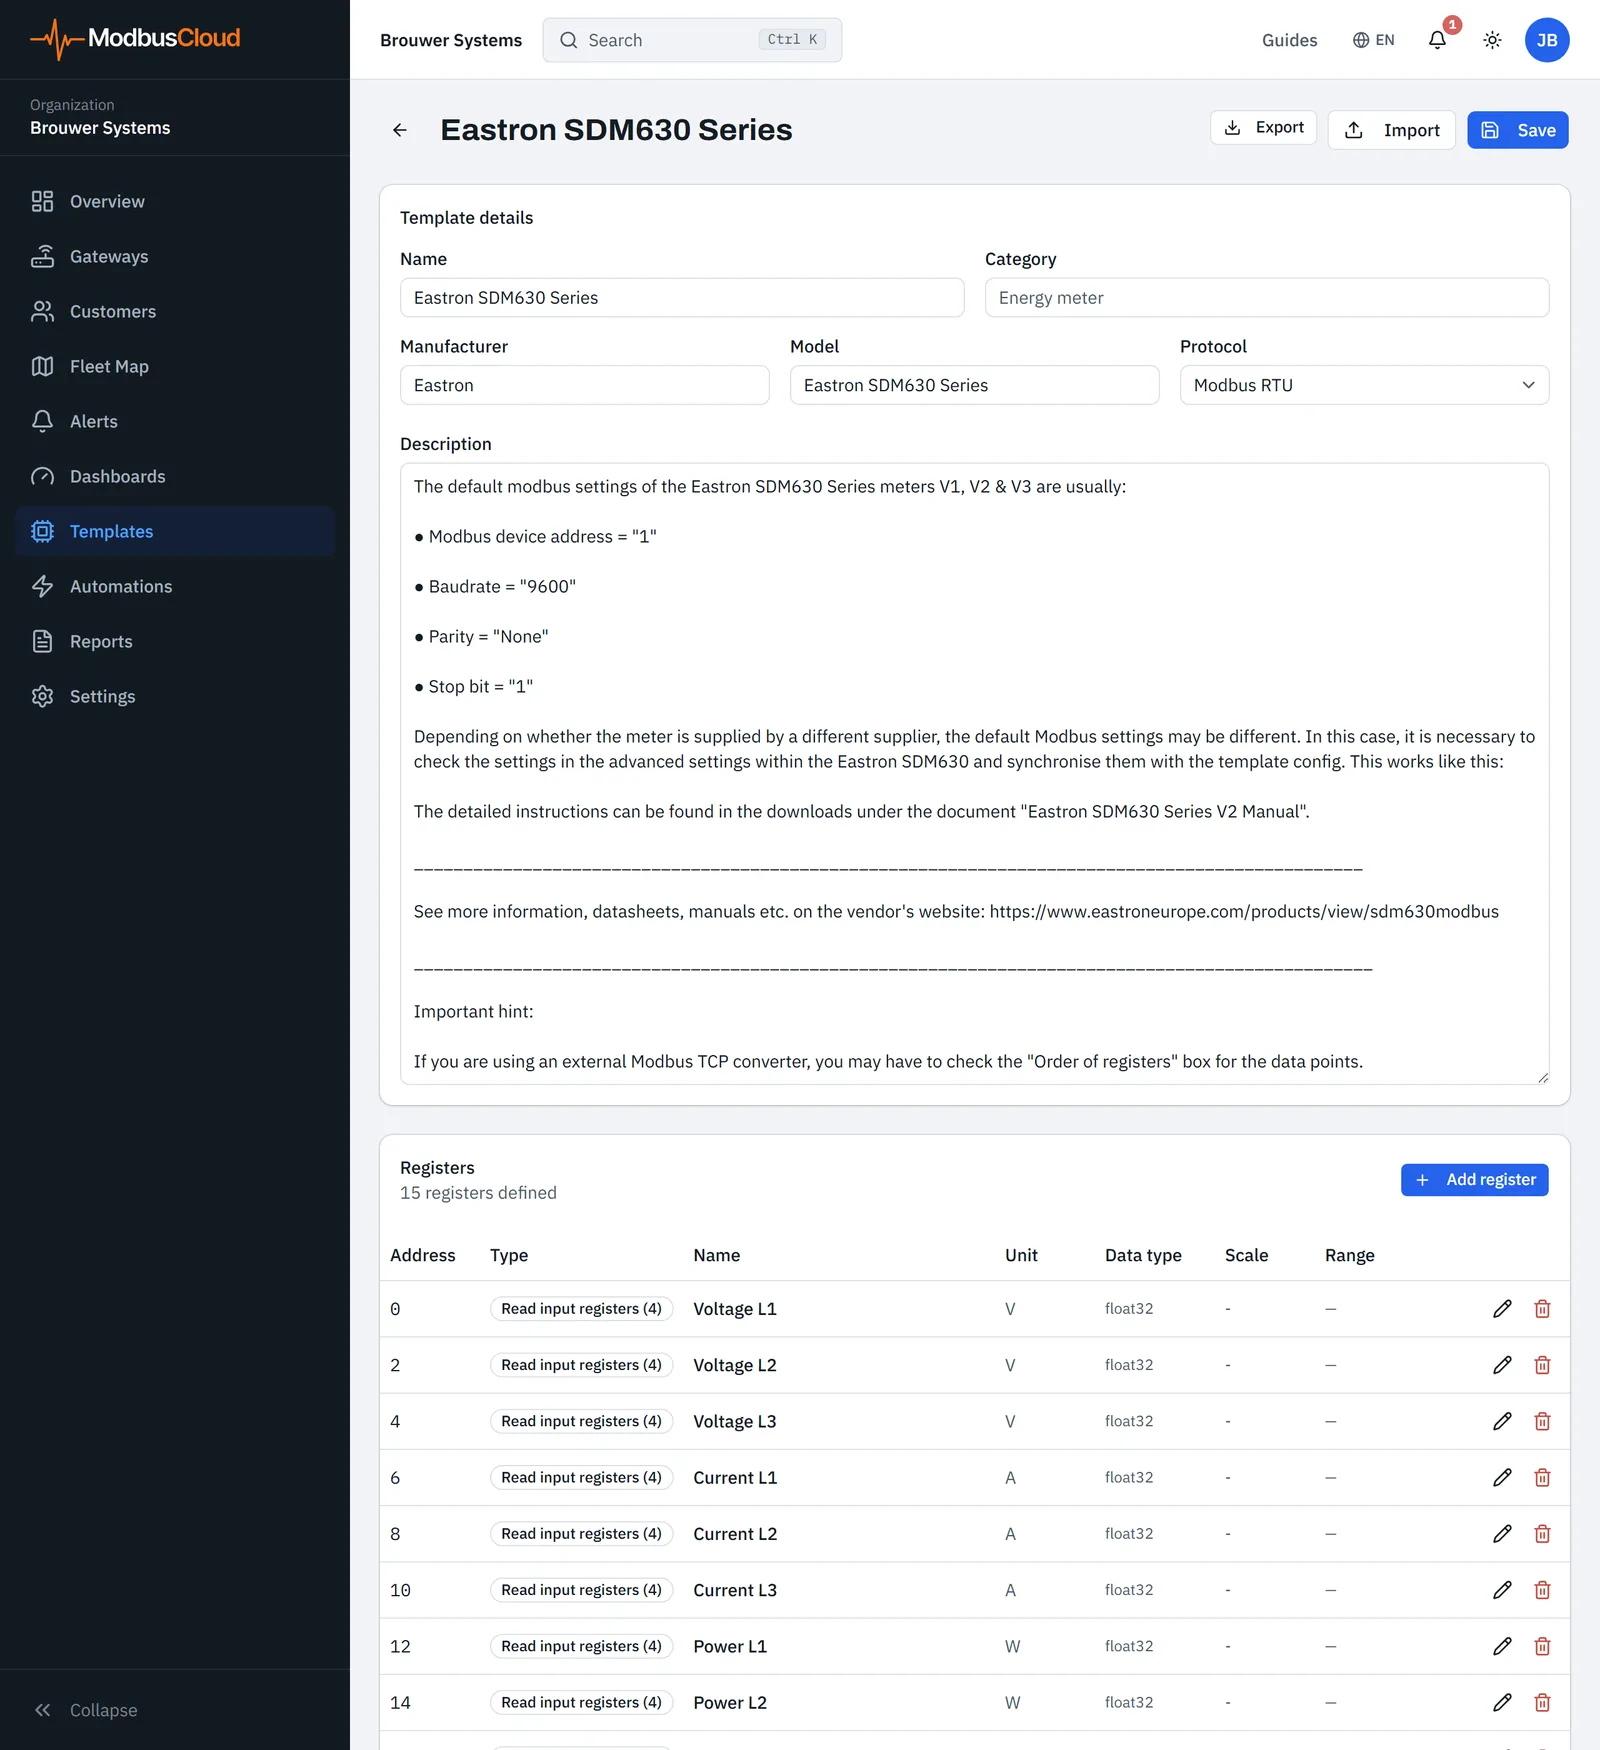Edit the Power L2 register

(1502, 1702)
